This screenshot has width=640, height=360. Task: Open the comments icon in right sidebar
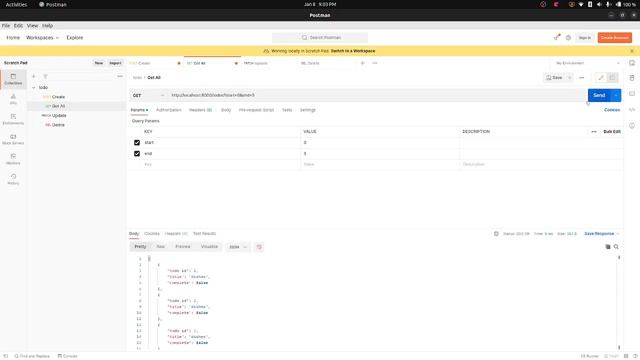pyautogui.click(x=632, y=93)
